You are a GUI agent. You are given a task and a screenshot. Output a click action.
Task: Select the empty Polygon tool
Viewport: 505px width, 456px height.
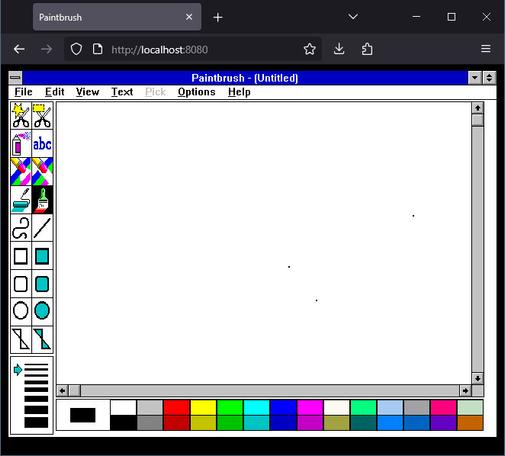pyautogui.click(x=21, y=339)
